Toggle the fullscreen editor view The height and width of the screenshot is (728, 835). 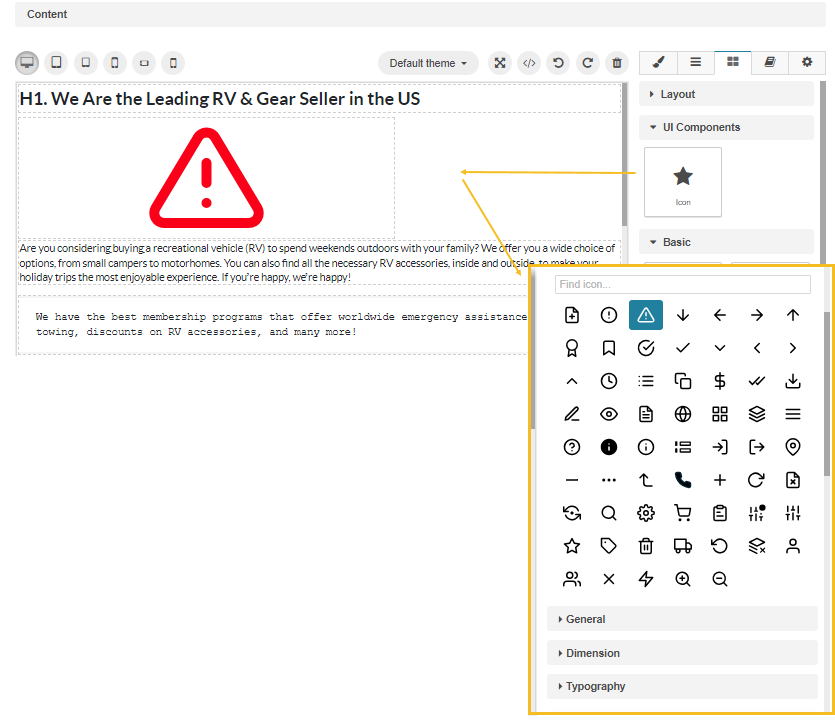(500, 63)
